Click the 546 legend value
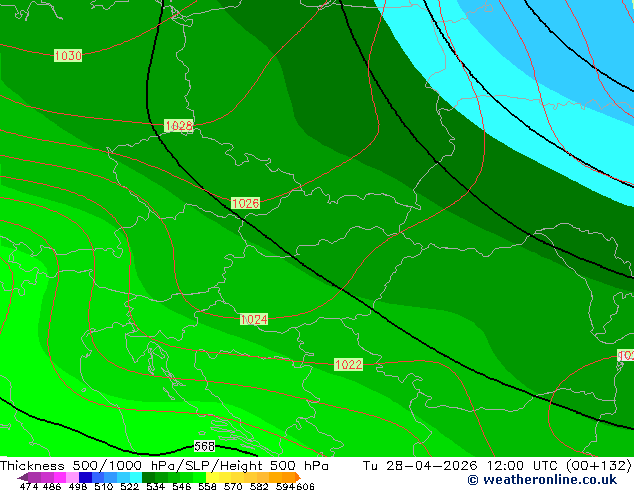Image resolution: width=634 pixels, height=490 pixels. coord(182,486)
